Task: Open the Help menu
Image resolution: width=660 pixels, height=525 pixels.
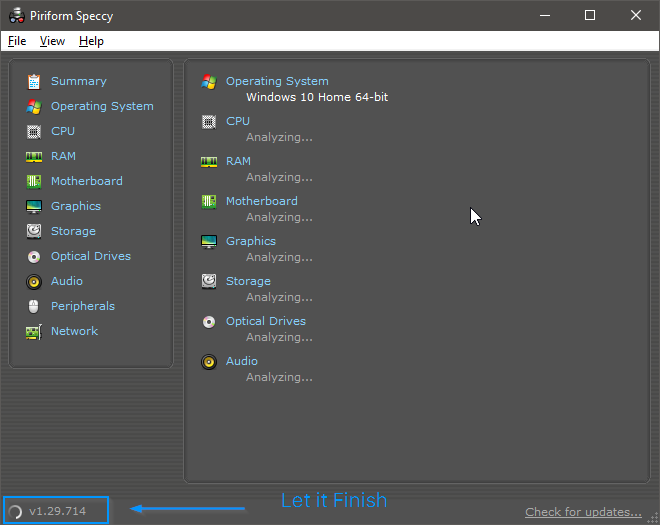Action: click(x=91, y=41)
